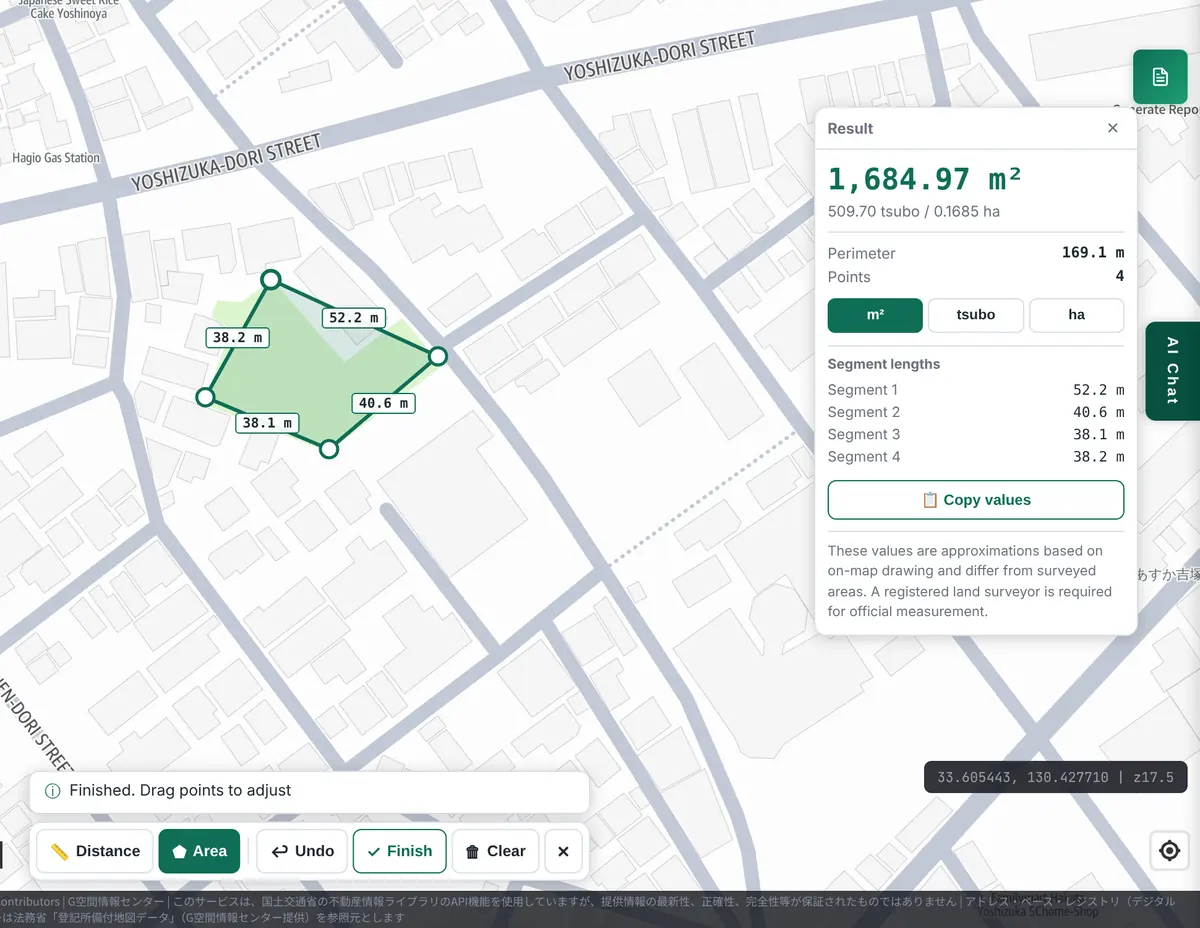Click the info icon in the status message
This screenshot has width=1200, height=928.
click(53, 791)
